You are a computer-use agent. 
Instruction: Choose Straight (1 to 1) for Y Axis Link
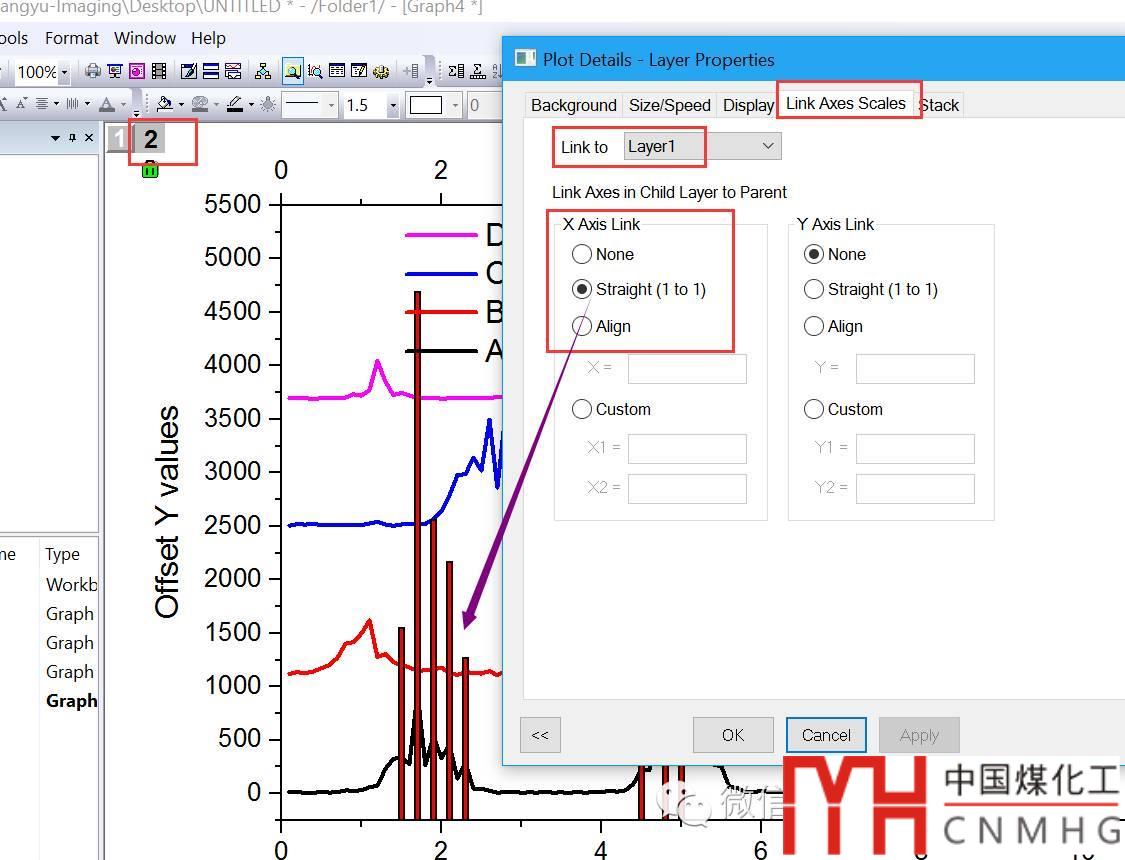[x=814, y=289]
